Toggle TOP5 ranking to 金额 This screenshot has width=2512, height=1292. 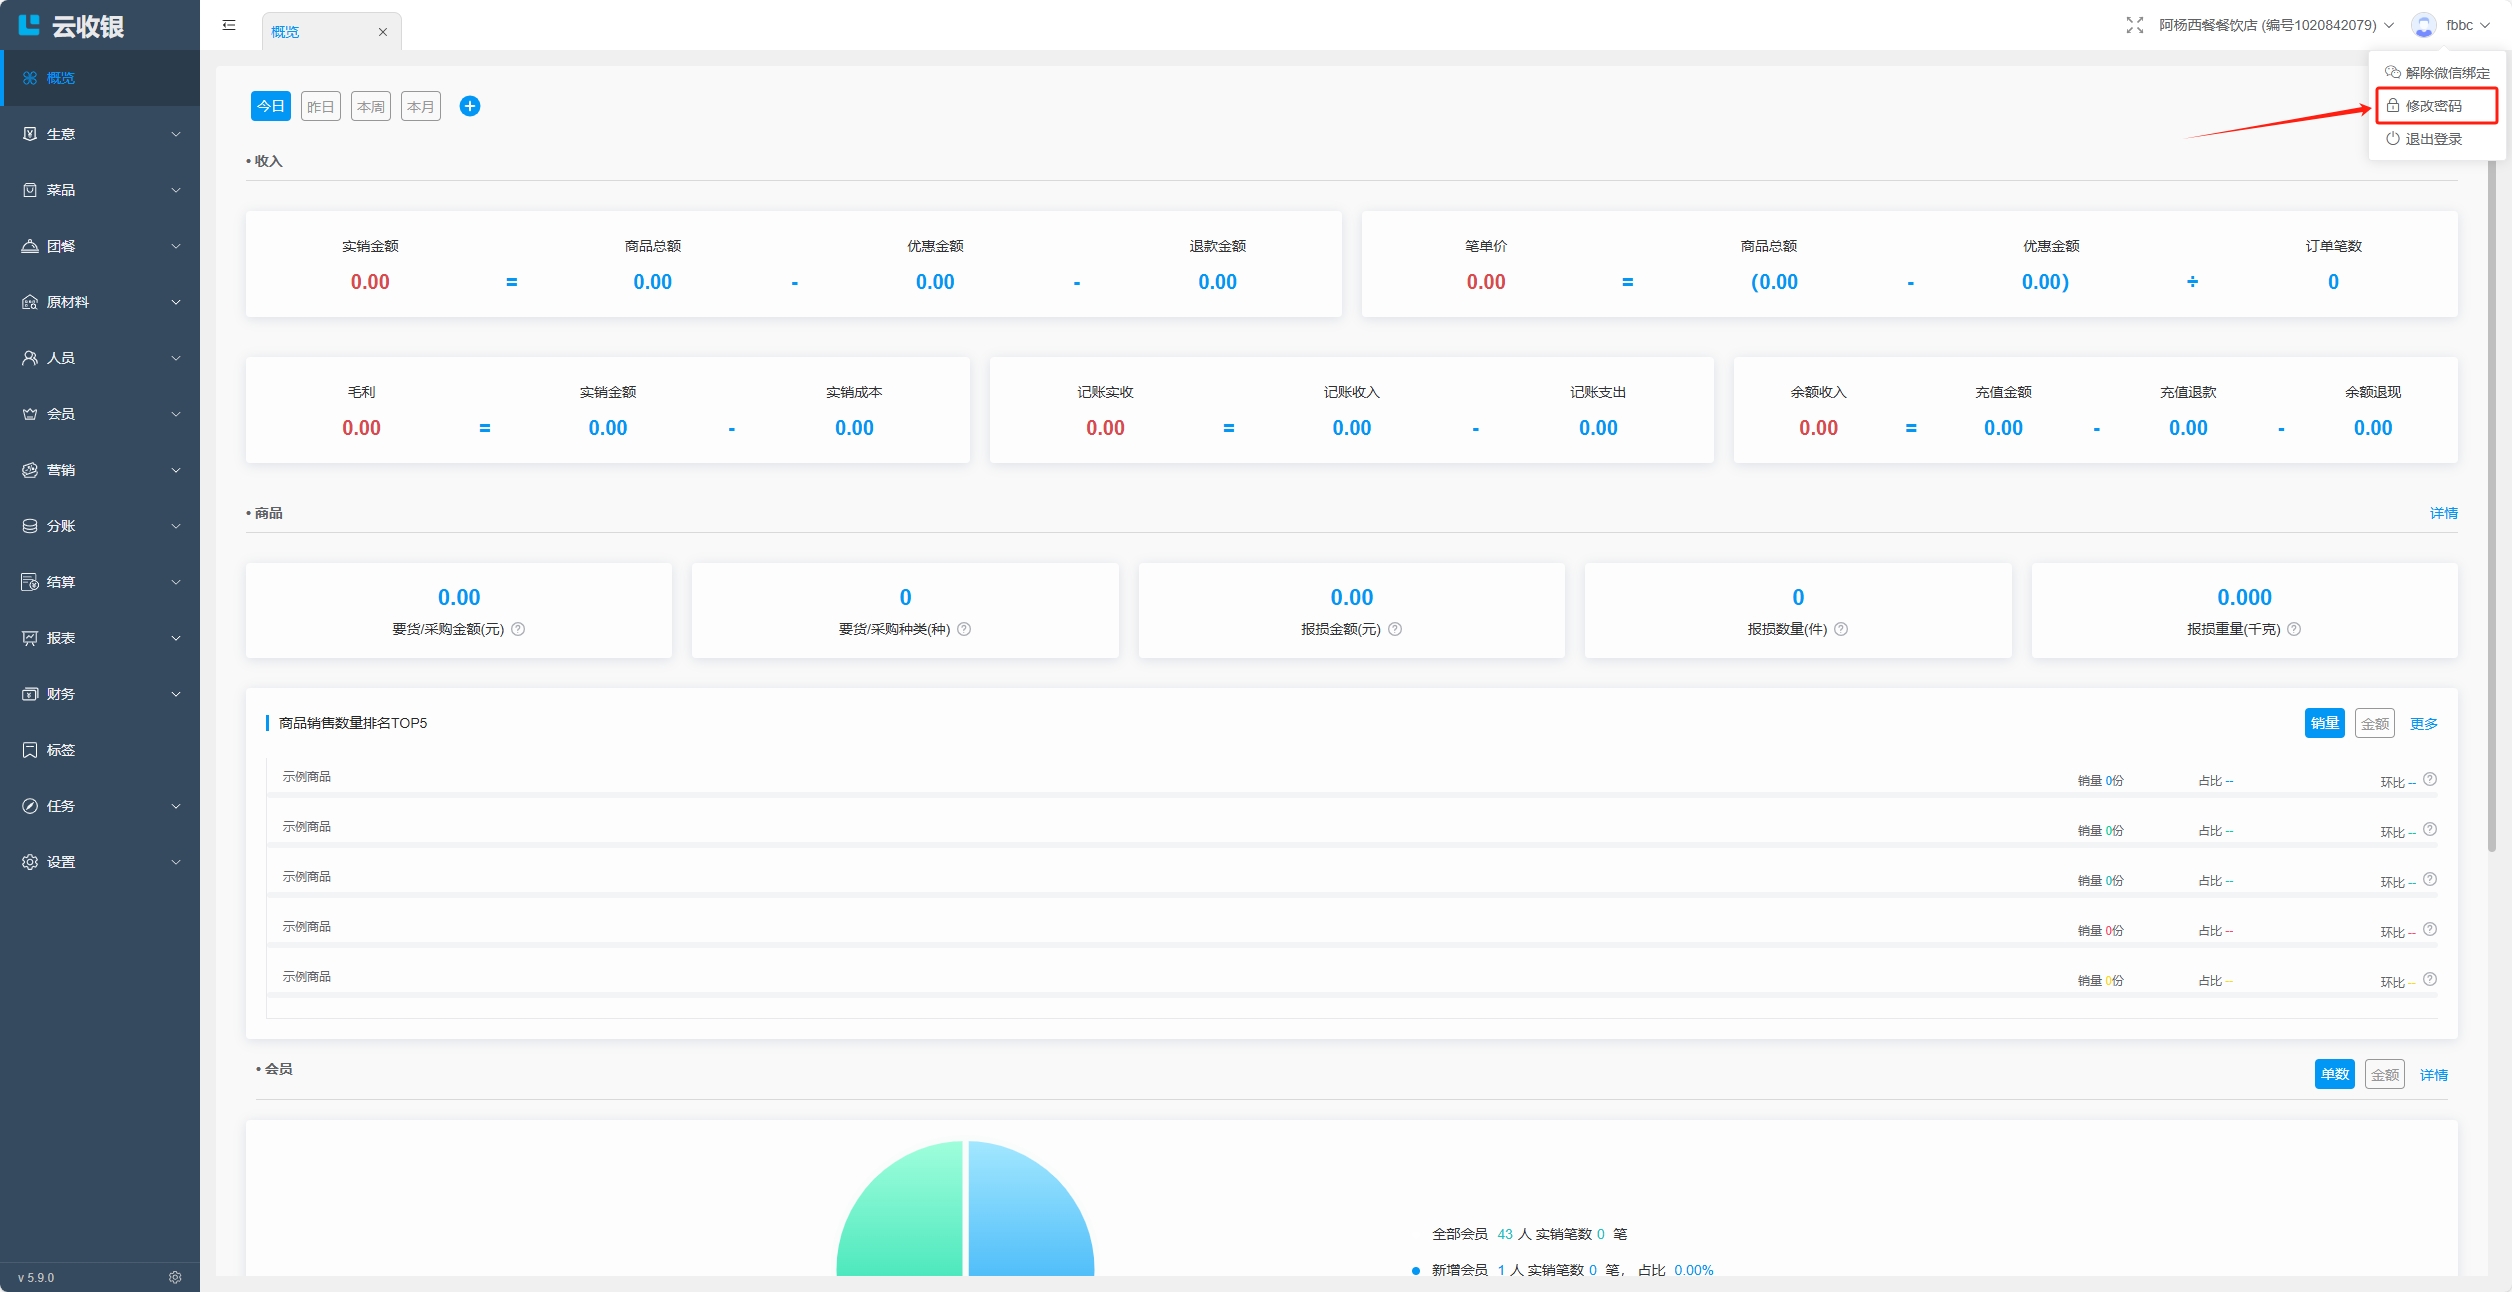tap(2374, 723)
